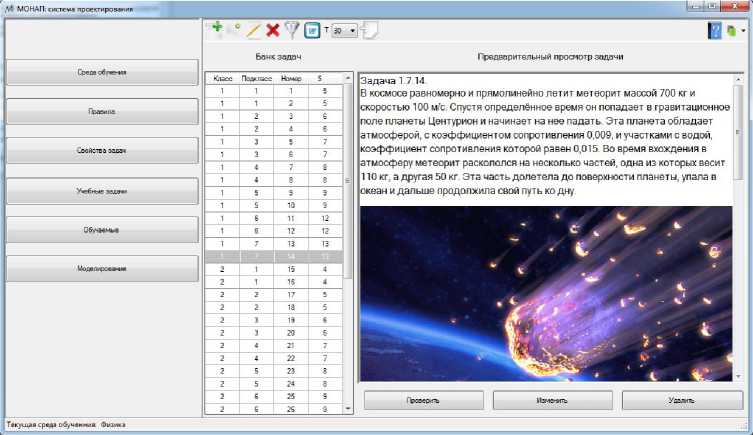The image size is (753, 435).
Task: Select the table row with number 18
Action: pyautogui.click(x=274, y=307)
